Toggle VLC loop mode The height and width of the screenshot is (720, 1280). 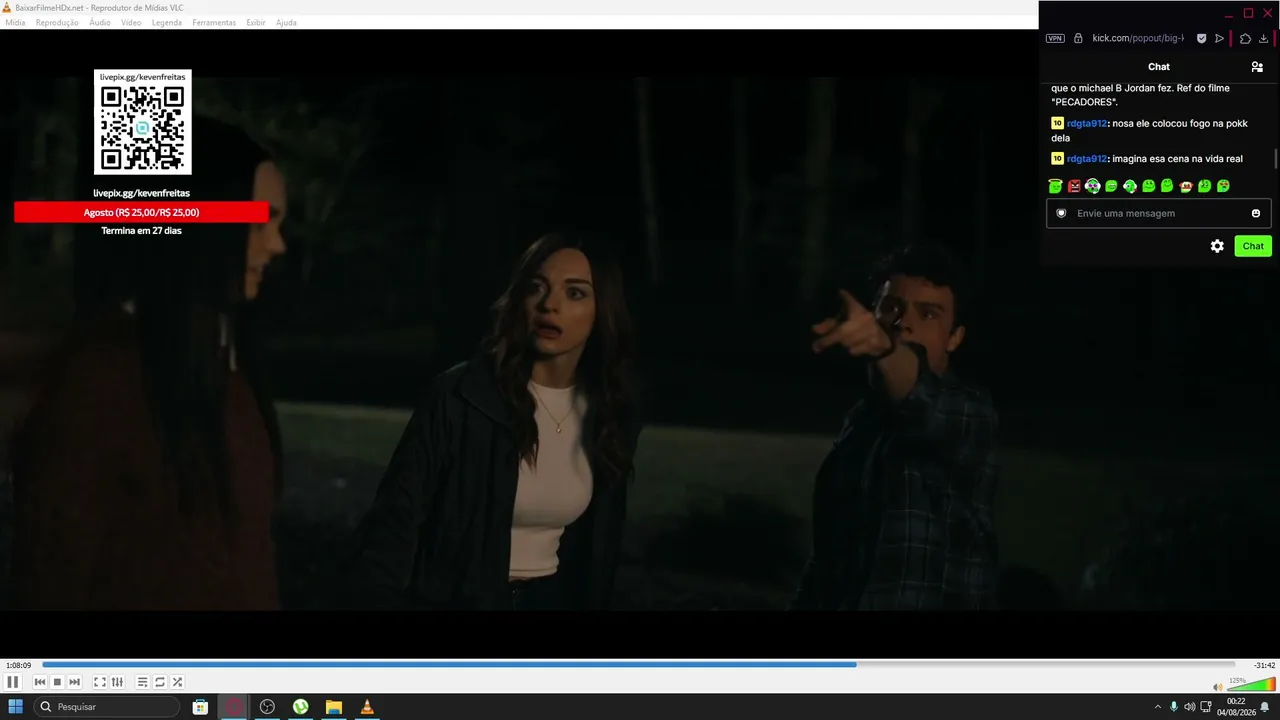[160, 682]
